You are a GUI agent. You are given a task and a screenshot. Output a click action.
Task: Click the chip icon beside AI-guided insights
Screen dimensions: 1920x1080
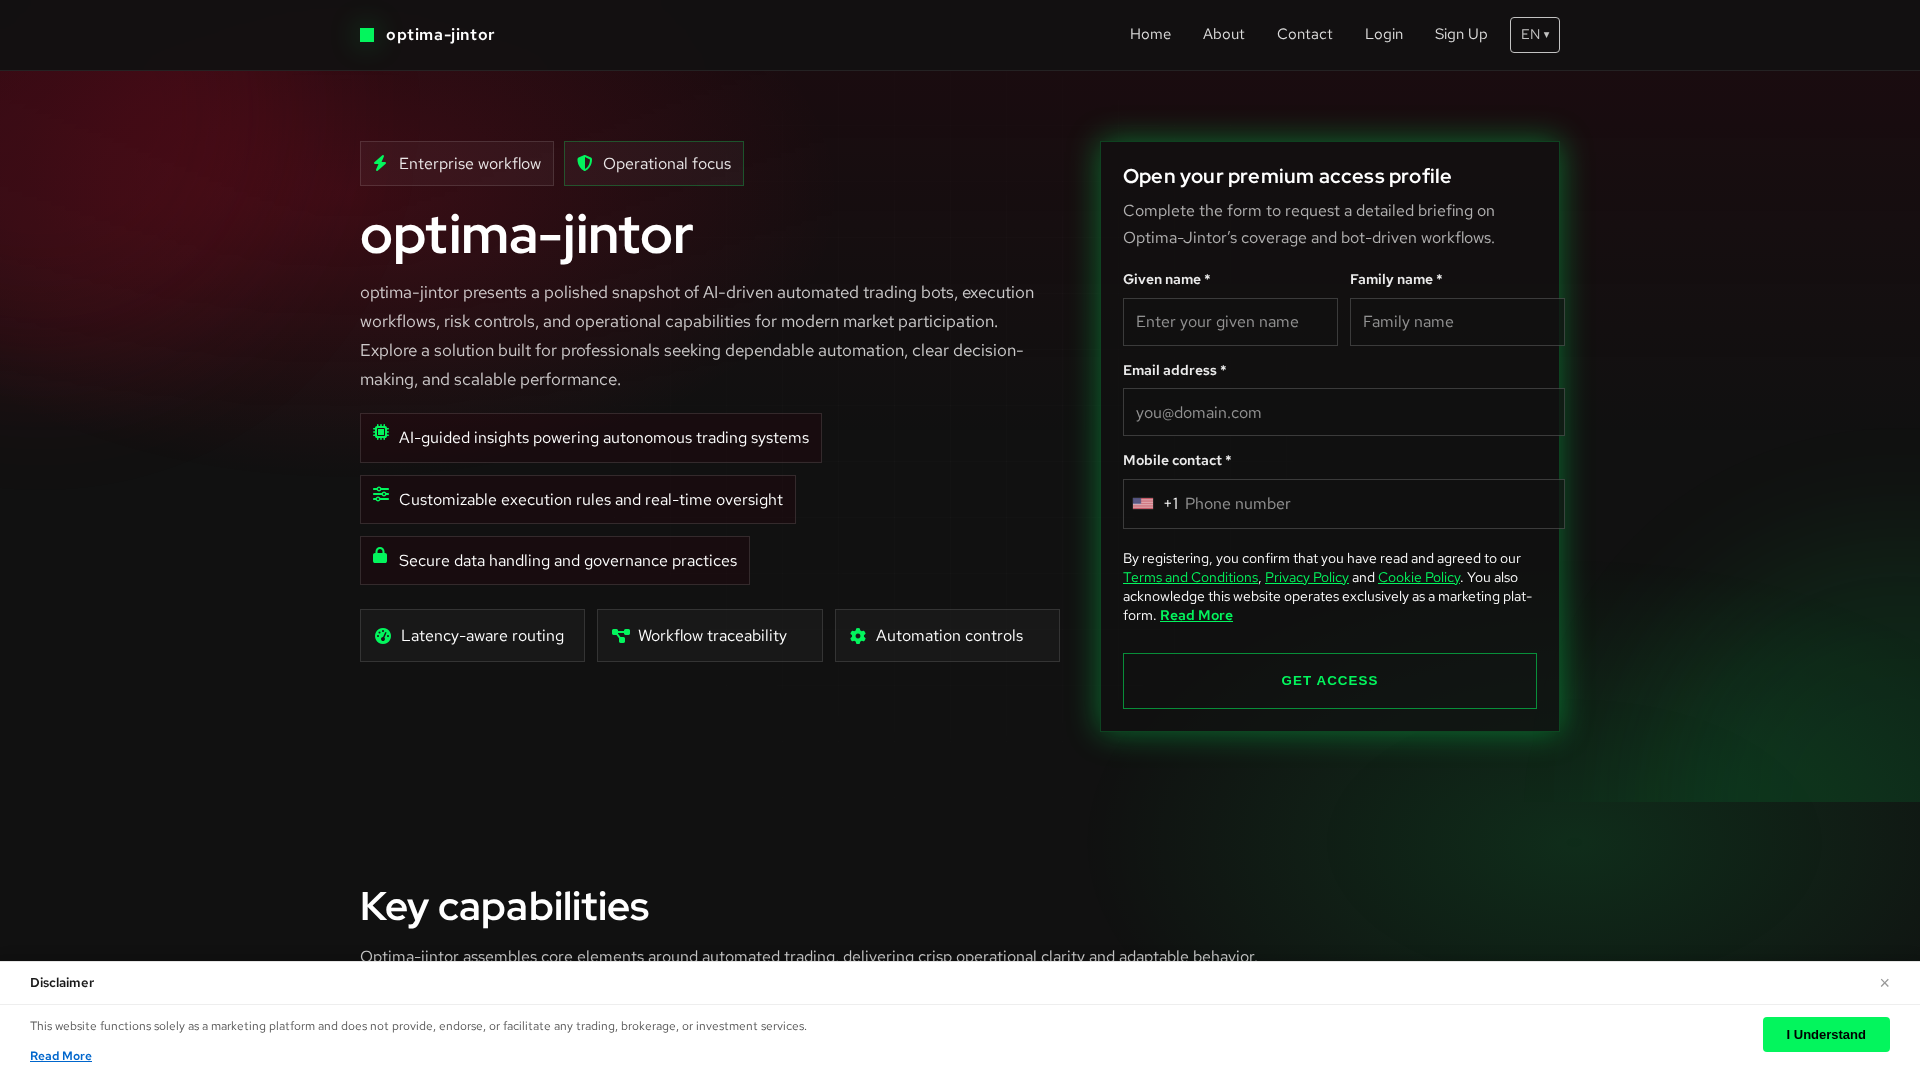coord(381,432)
